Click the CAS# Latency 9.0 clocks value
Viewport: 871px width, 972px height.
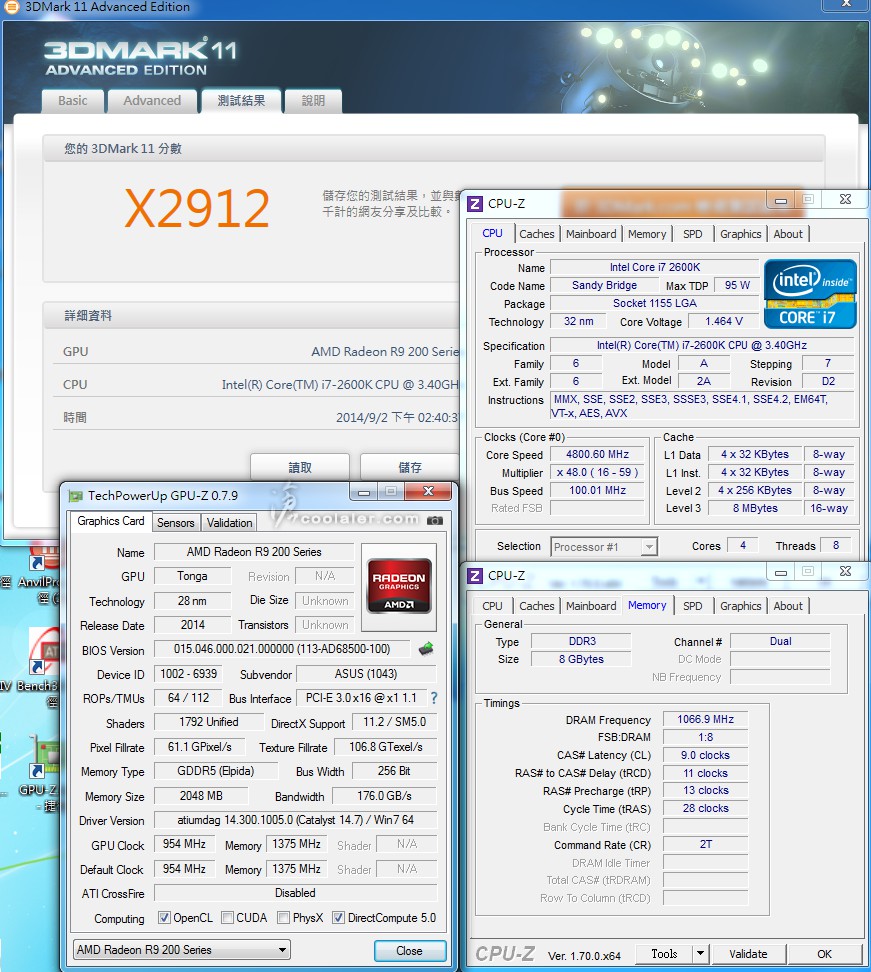pos(705,755)
